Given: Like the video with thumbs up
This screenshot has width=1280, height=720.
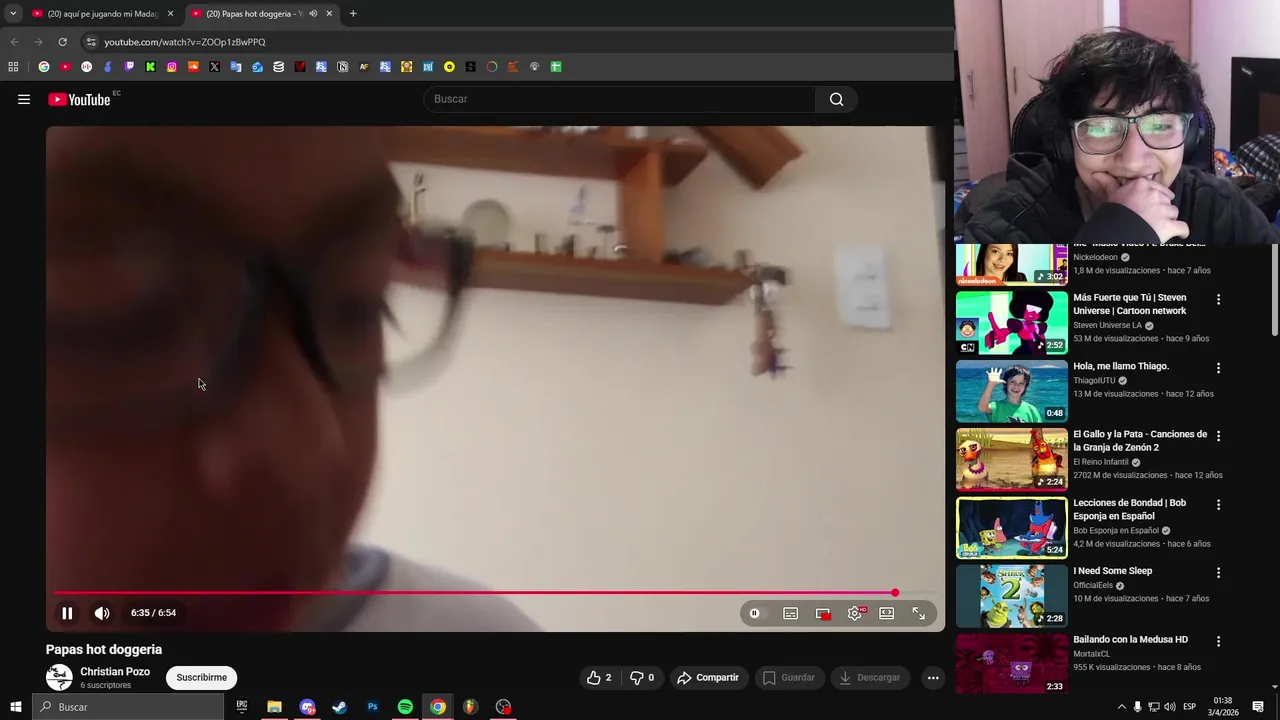Looking at the screenshot, I should pos(598,678).
